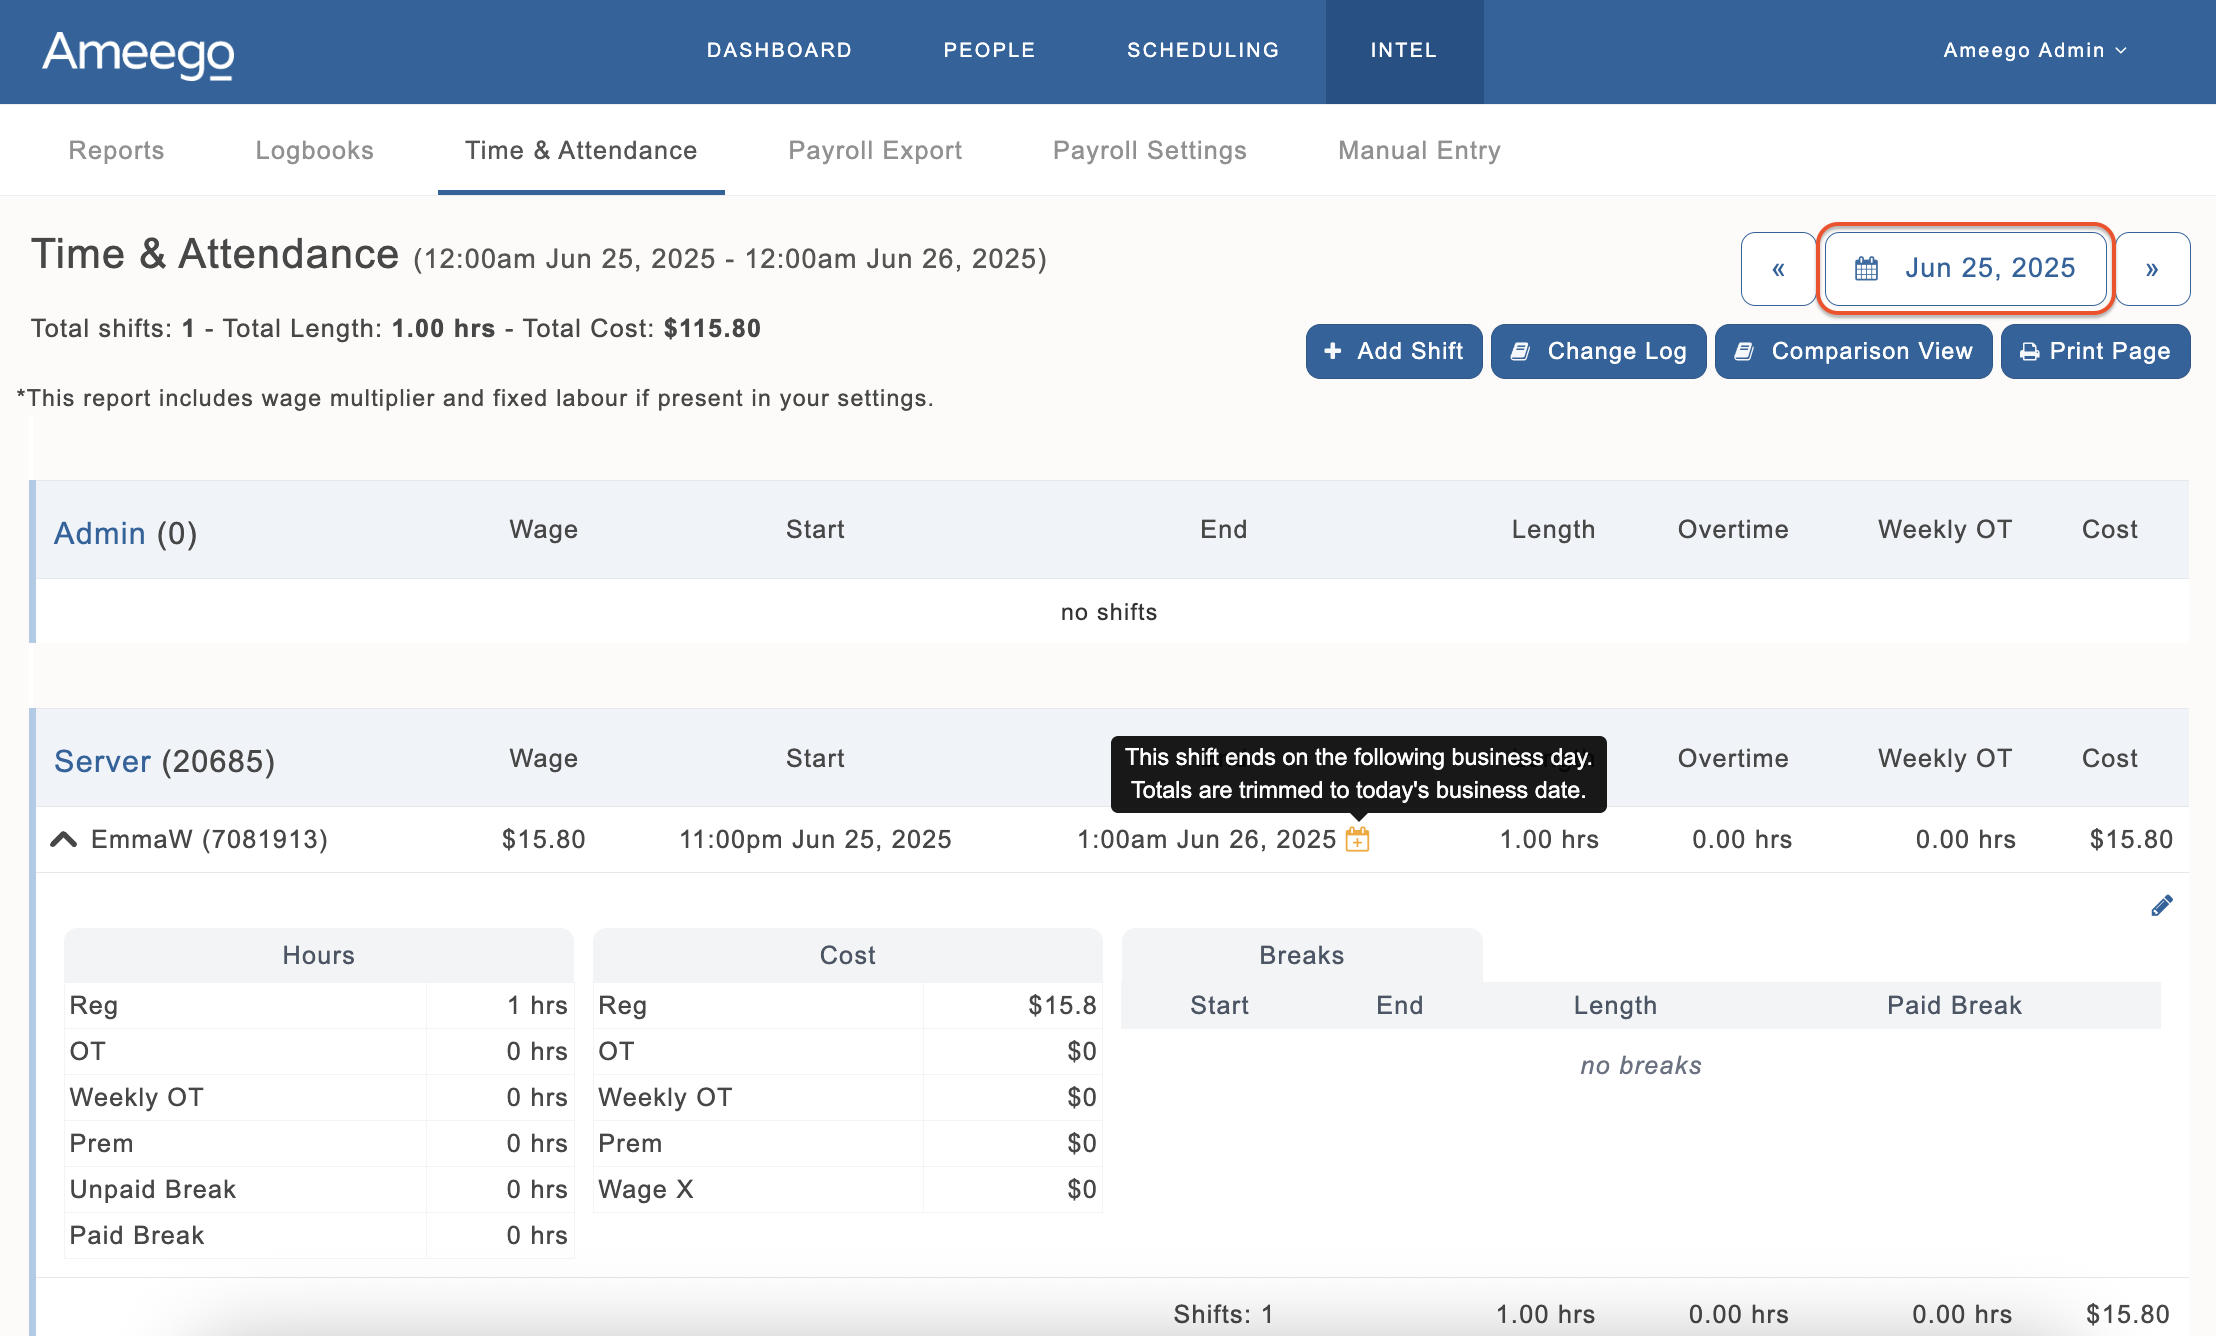This screenshot has width=2216, height=1336.
Task: Switch to the Reports tab
Action: click(116, 150)
